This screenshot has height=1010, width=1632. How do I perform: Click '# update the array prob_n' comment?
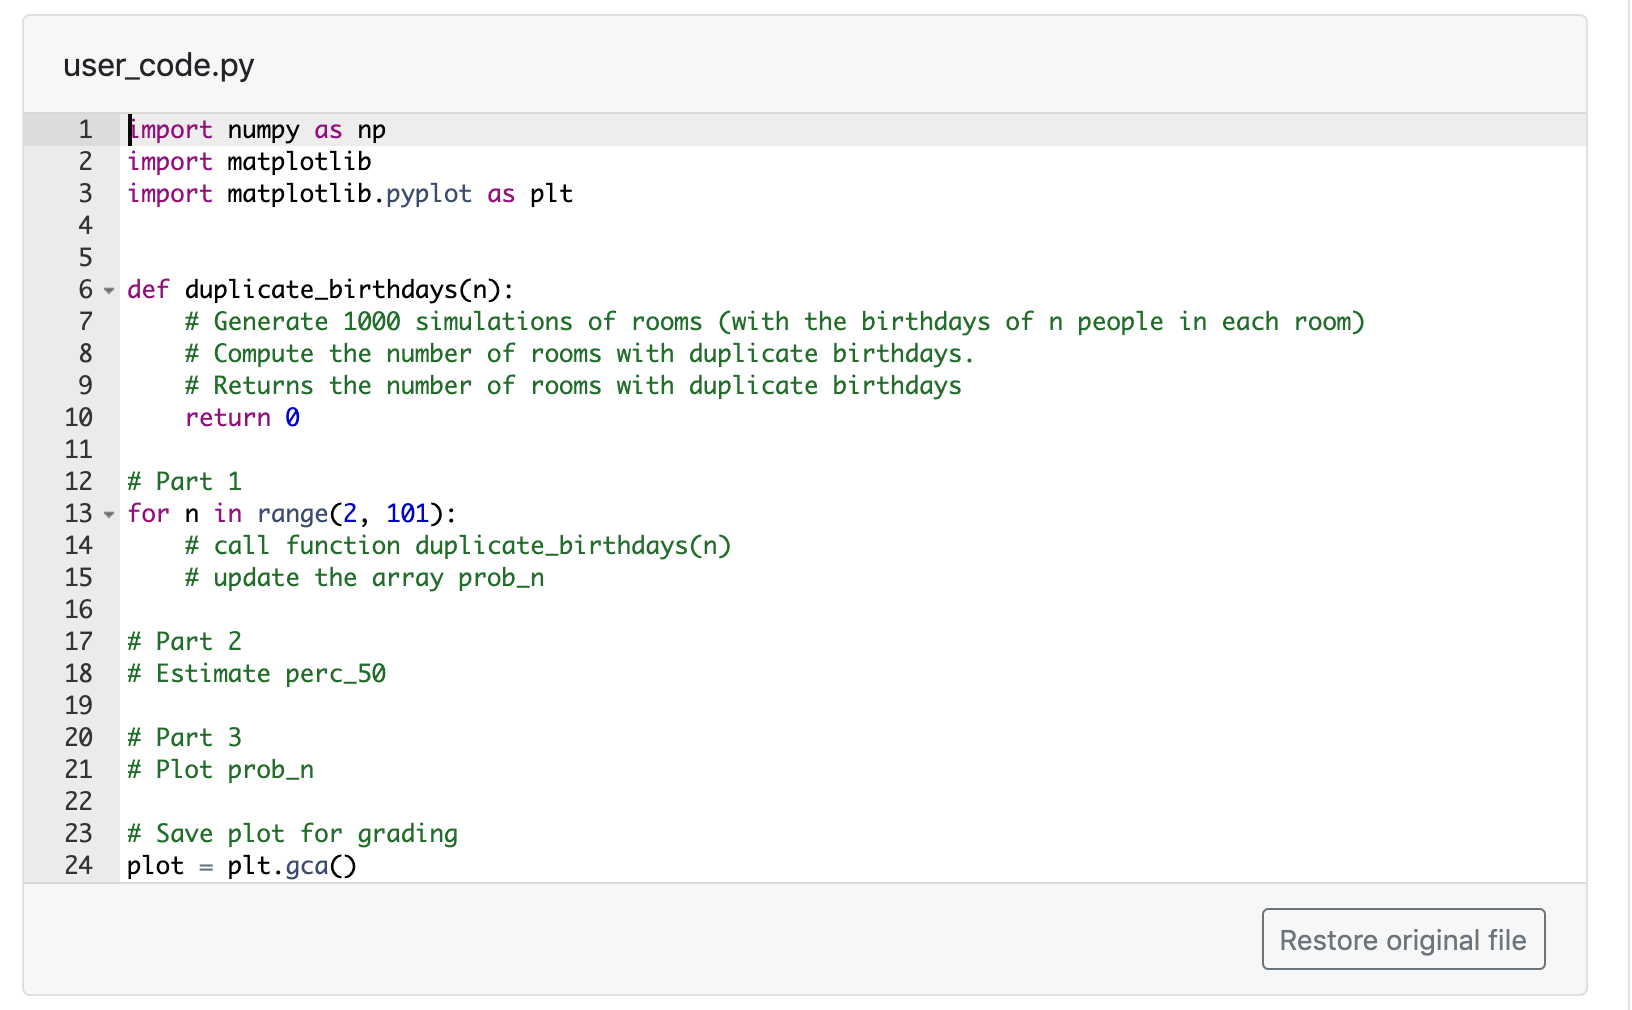point(365,578)
